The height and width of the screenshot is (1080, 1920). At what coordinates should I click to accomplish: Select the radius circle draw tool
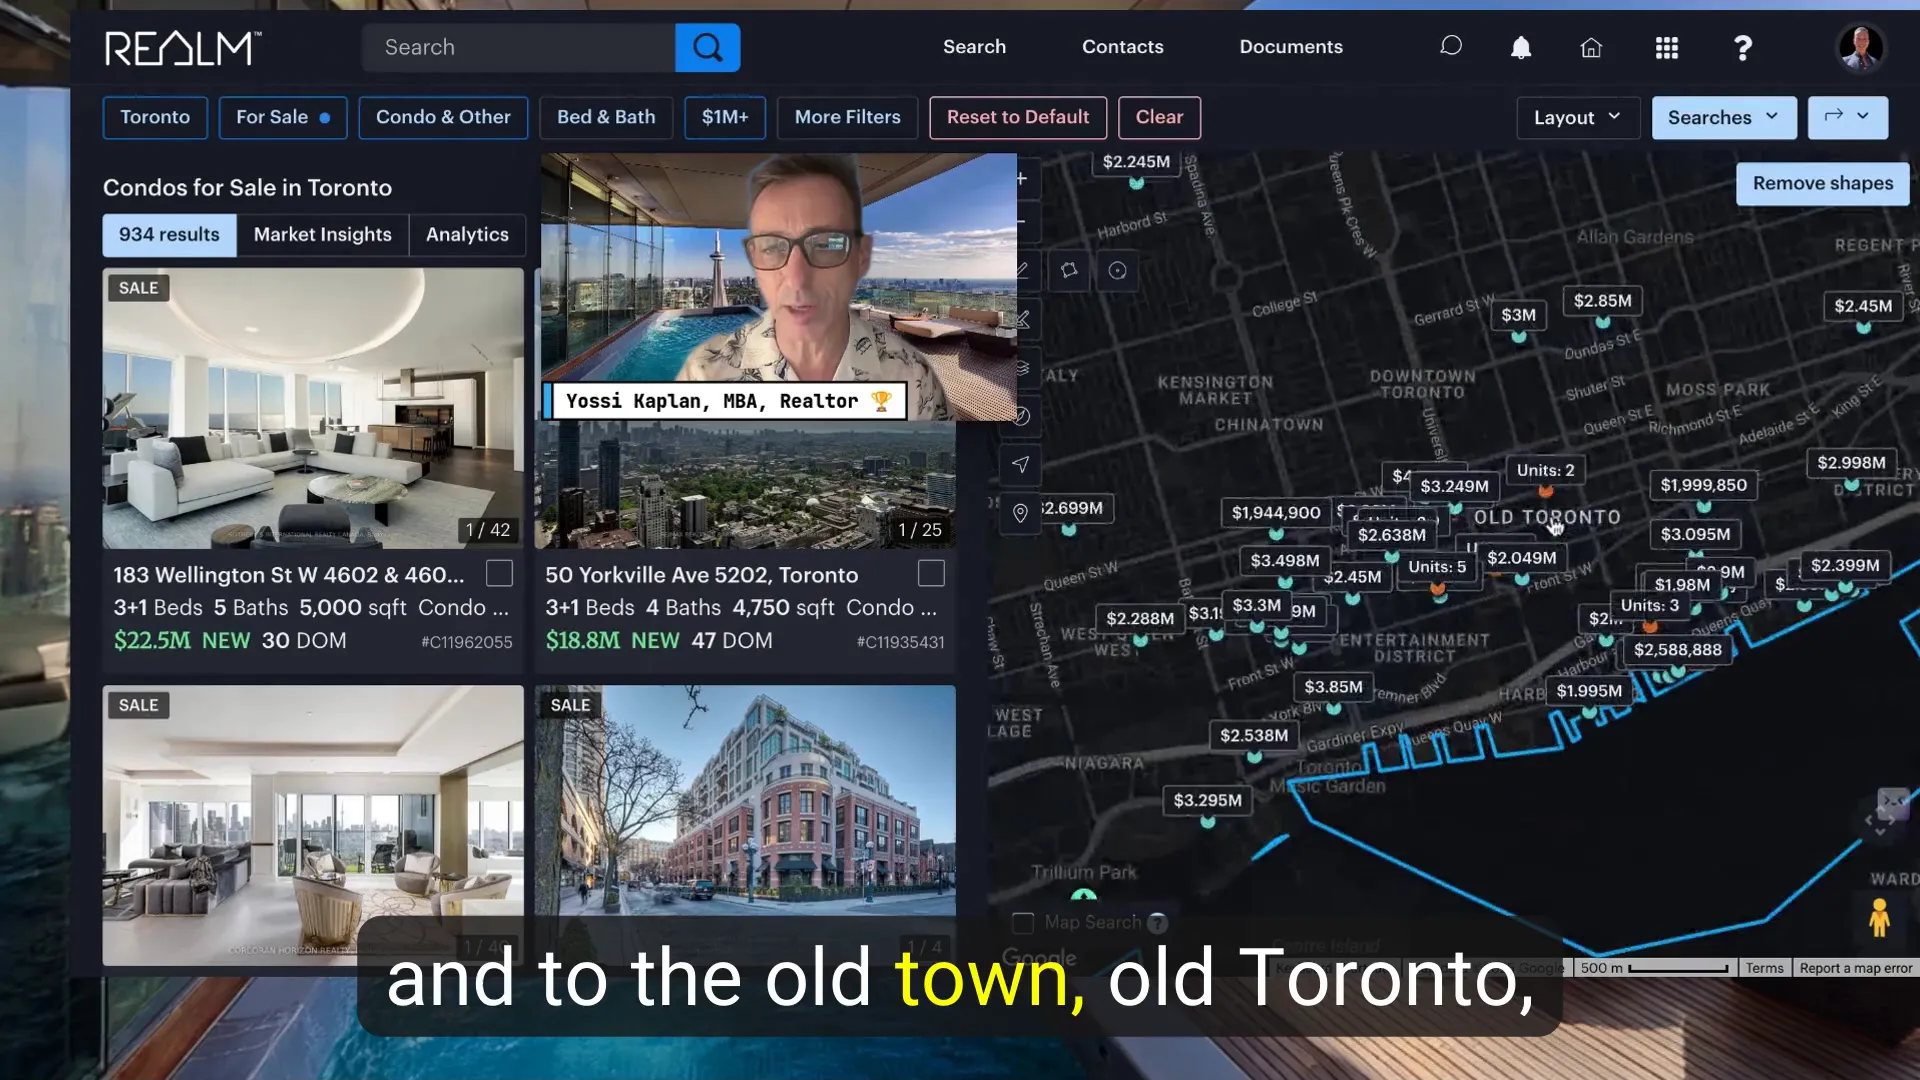click(x=1118, y=270)
